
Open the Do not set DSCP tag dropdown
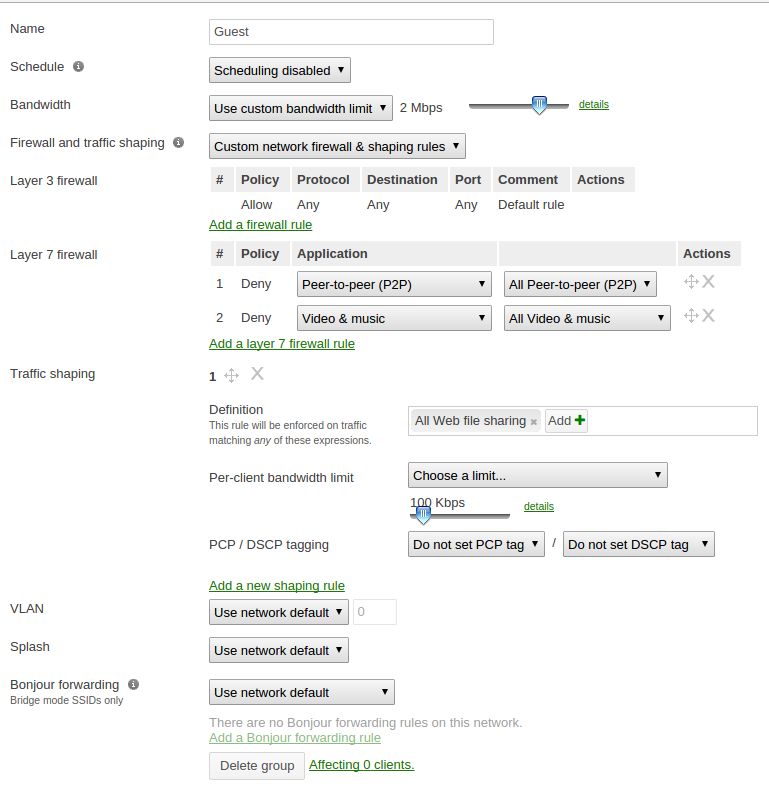[638, 545]
